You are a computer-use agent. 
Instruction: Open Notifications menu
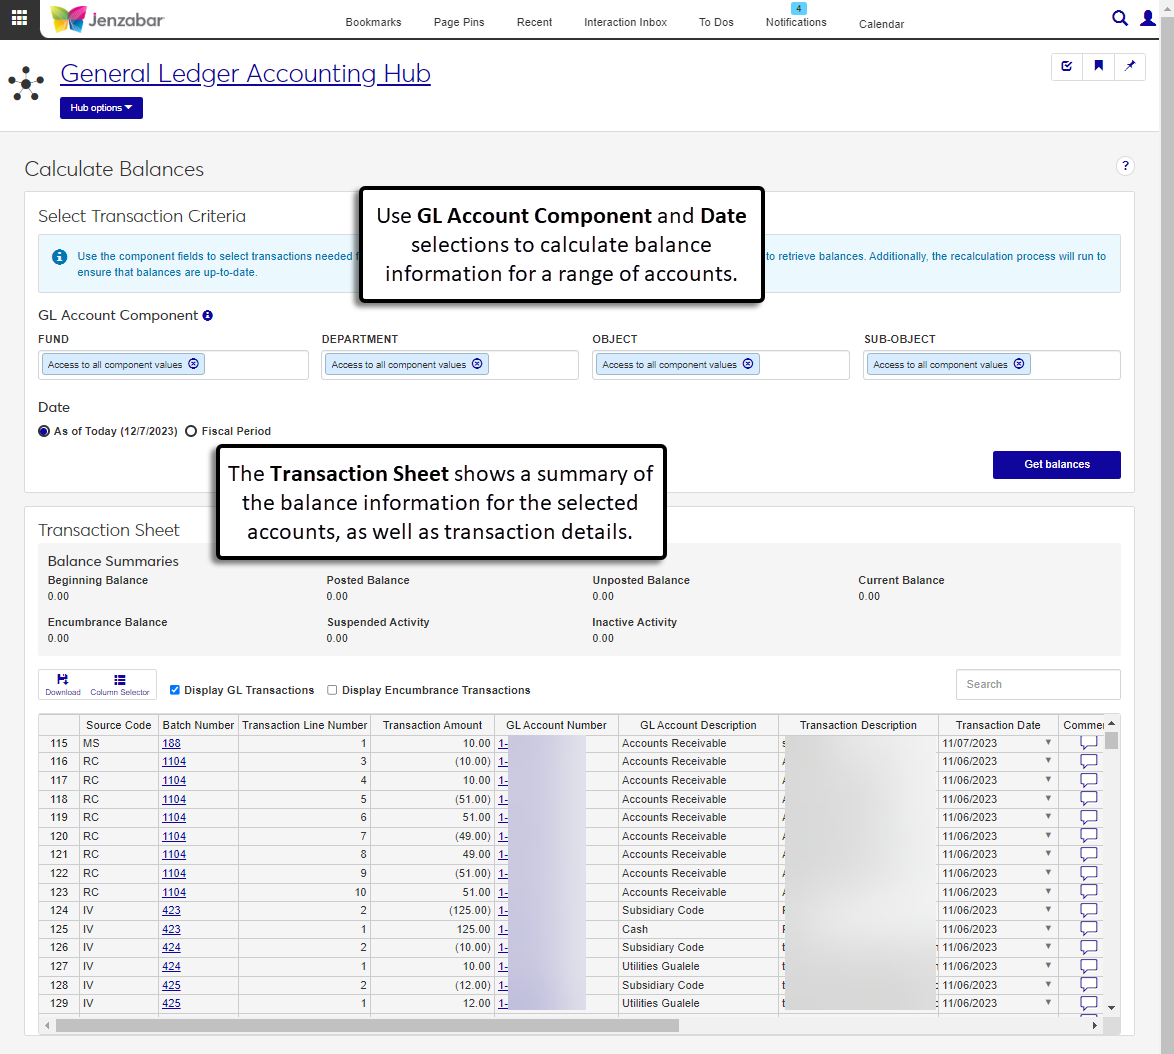tap(796, 22)
